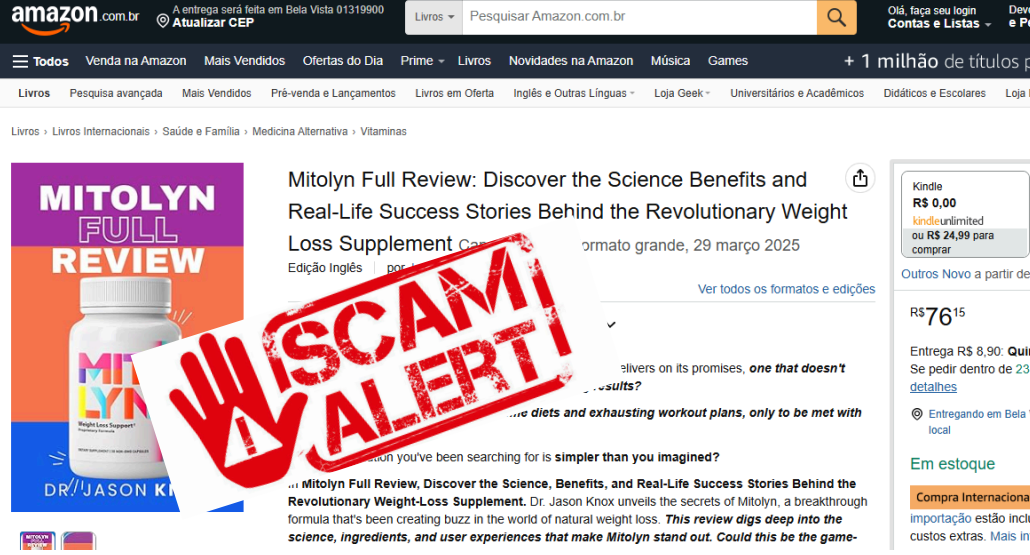Viewport: 1030px width, 555px height.
Task: Open the Todos hamburger menu
Action: click(x=40, y=61)
